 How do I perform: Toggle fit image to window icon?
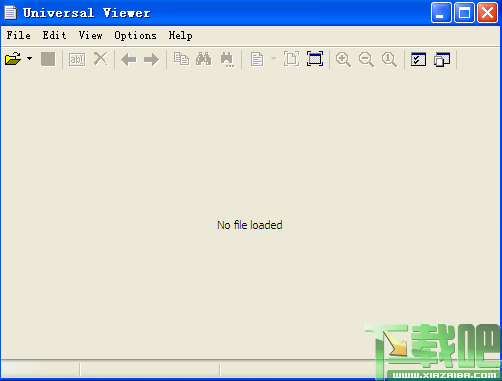[292, 59]
